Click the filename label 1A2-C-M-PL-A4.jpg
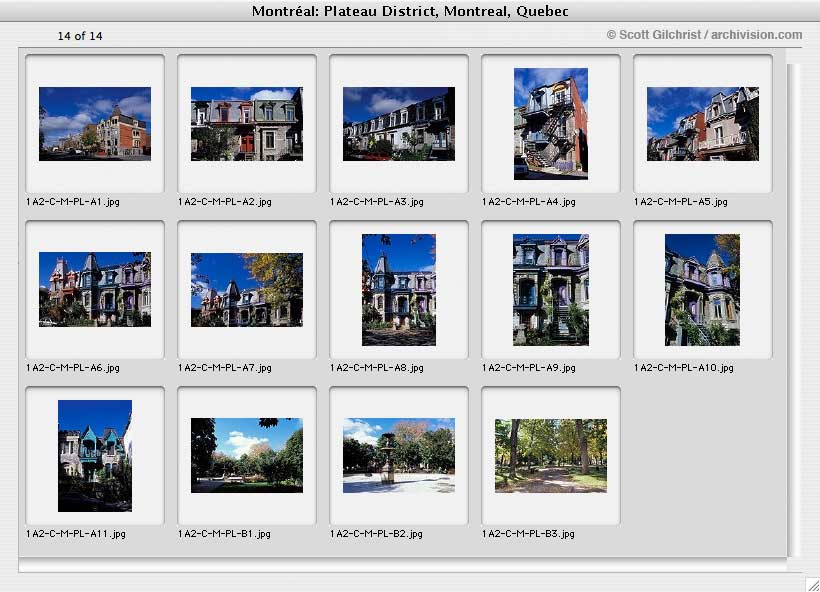Viewport: 820px width, 592px height. click(x=529, y=202)
